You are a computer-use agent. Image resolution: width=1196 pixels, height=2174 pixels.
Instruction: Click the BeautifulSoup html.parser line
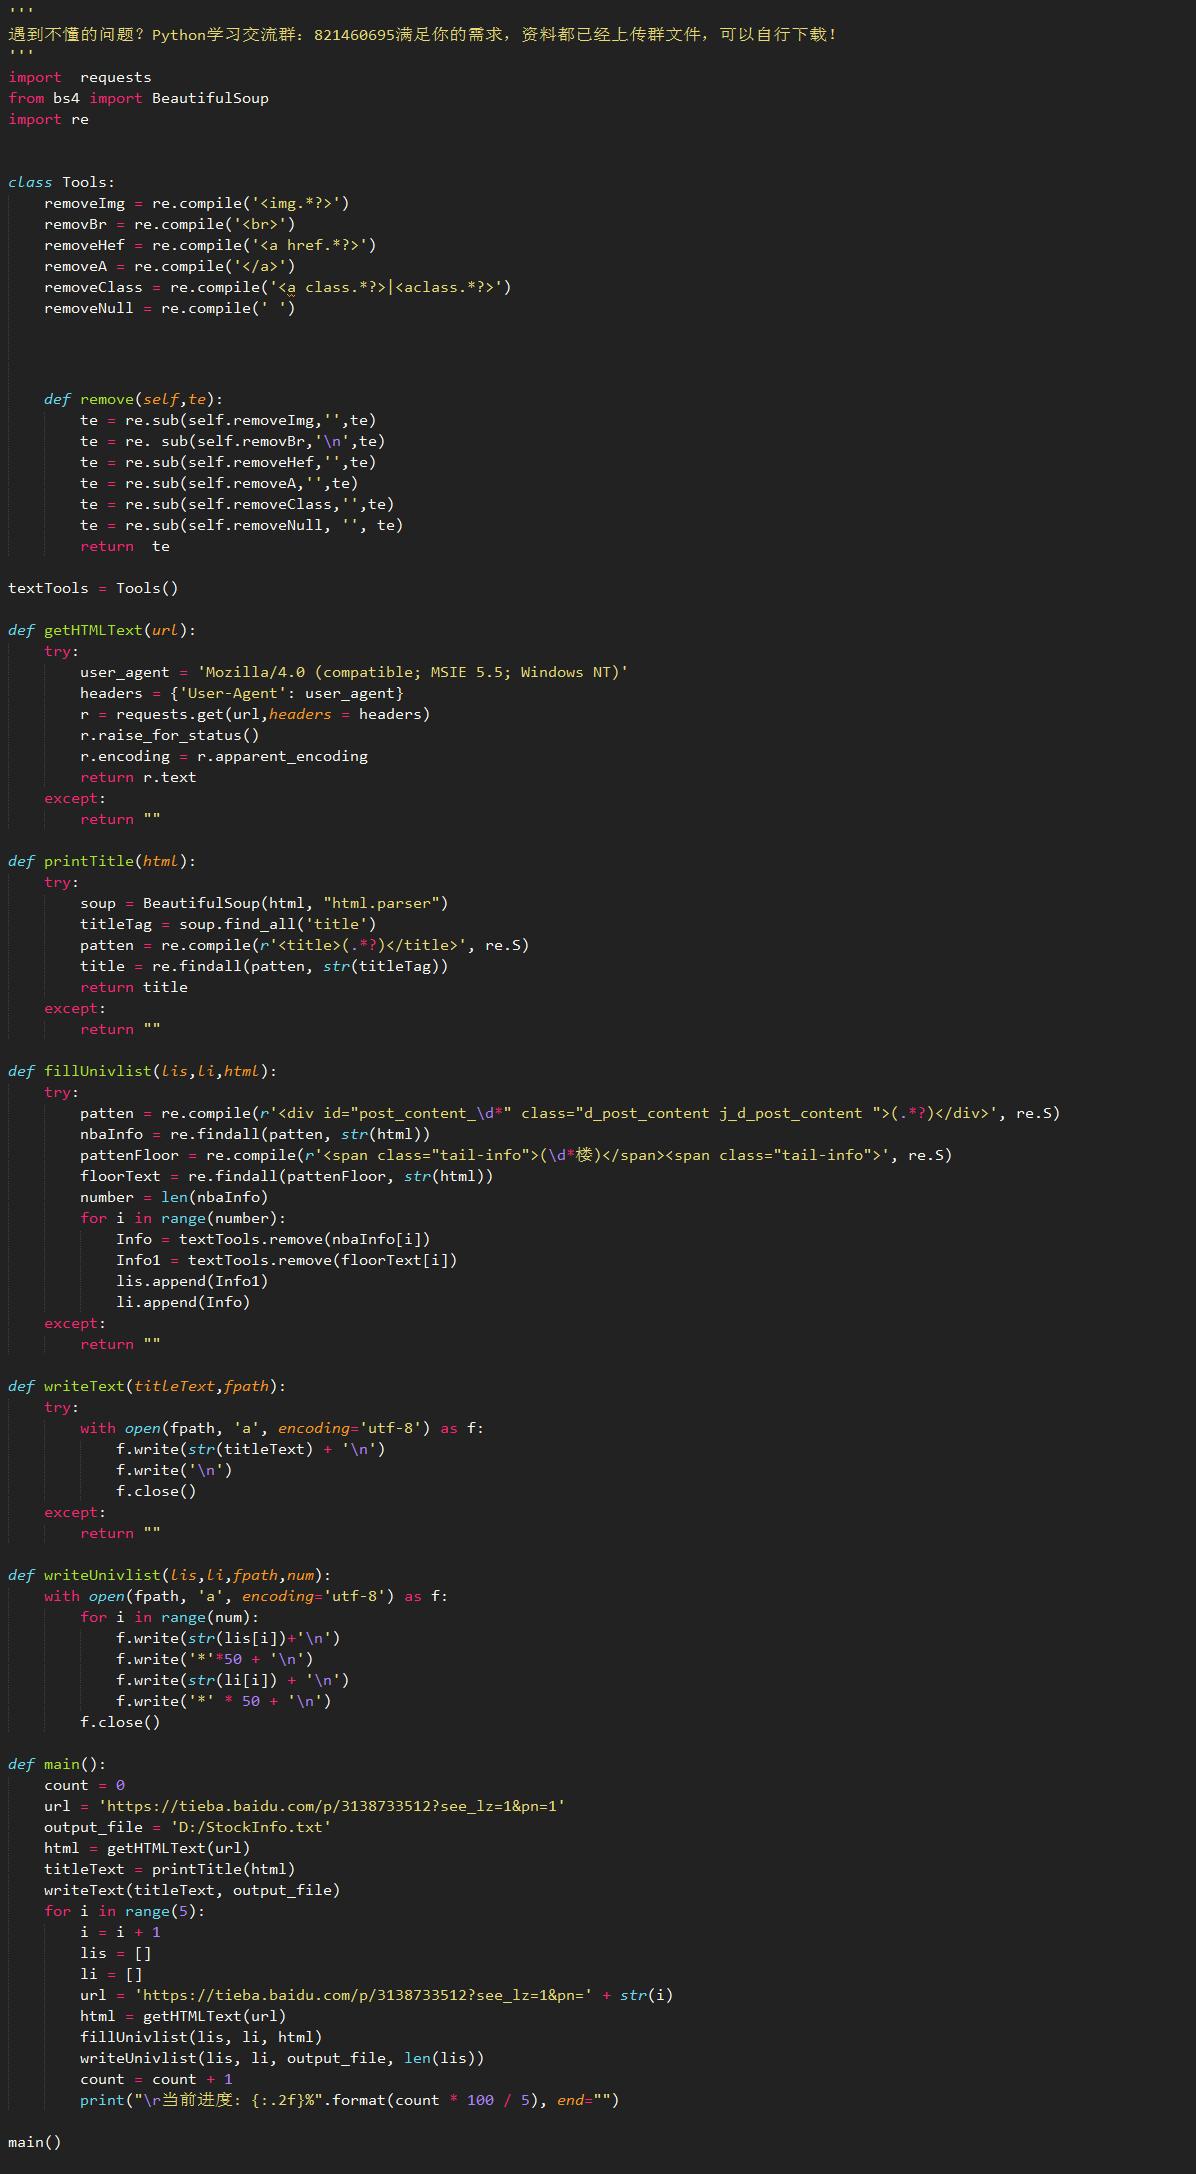264,903
